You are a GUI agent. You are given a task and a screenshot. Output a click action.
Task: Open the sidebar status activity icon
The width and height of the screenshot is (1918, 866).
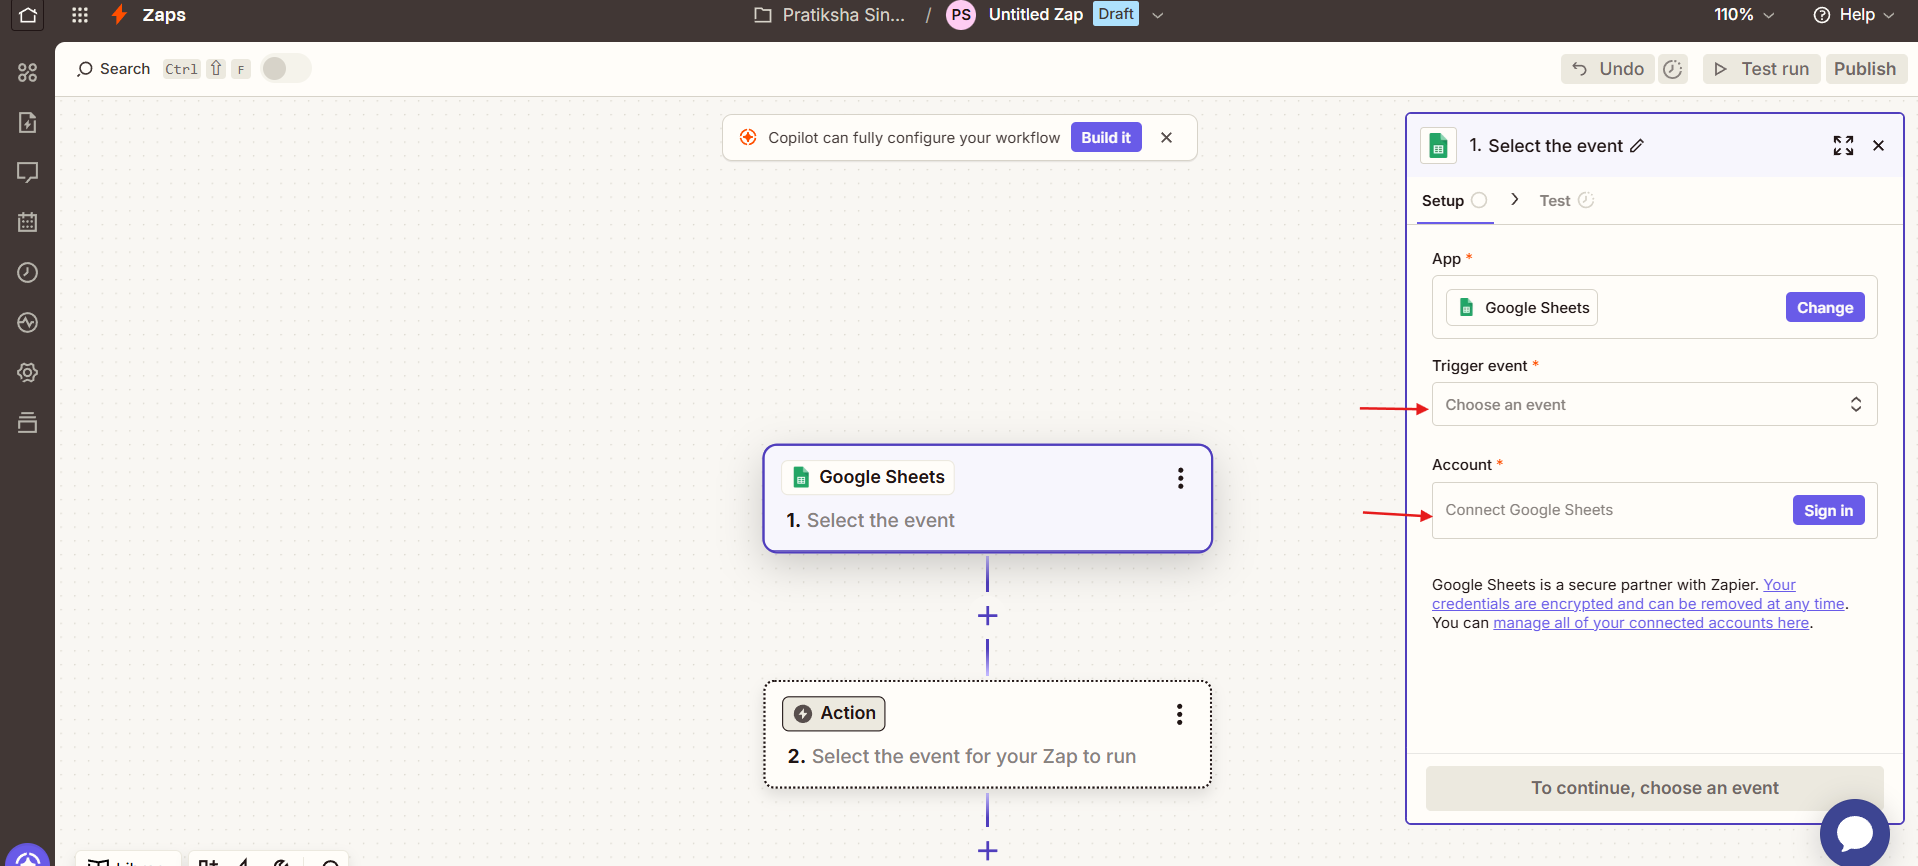[x=28, y=322]
